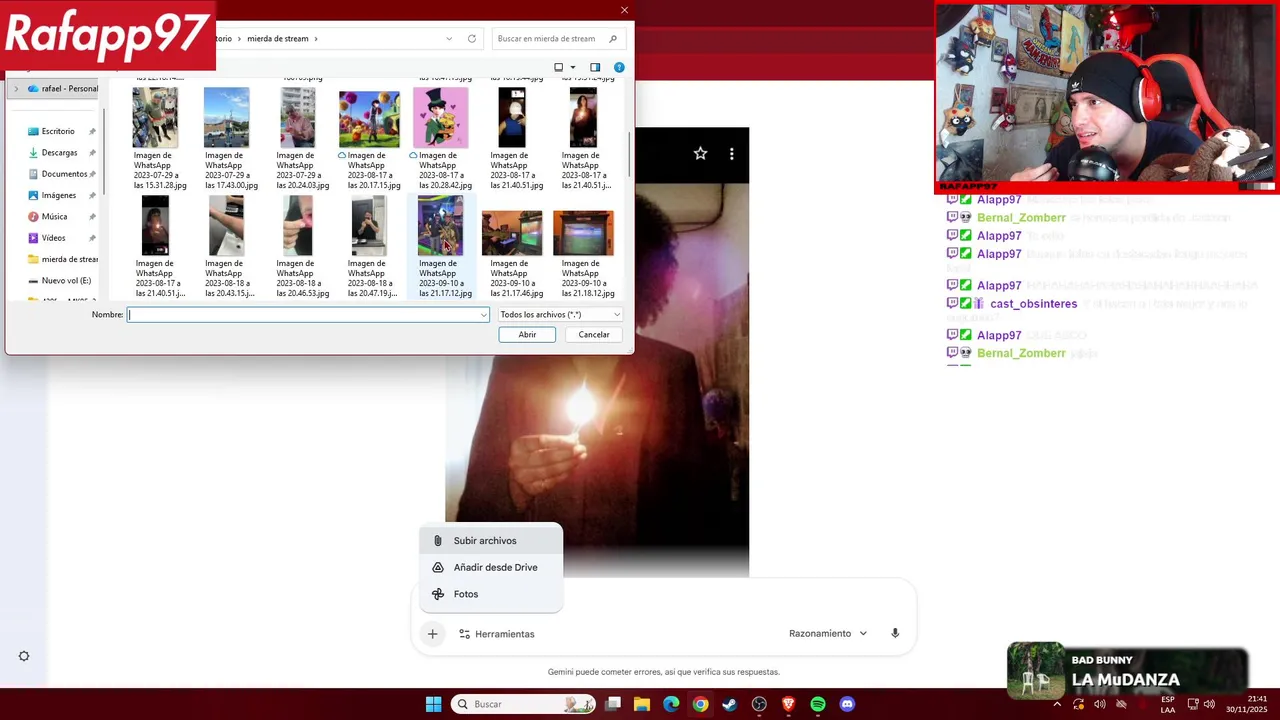Expand the rafael - Personal OneDrive node
The height and width of the screenshot is (720, 1280).
point(16,88)
